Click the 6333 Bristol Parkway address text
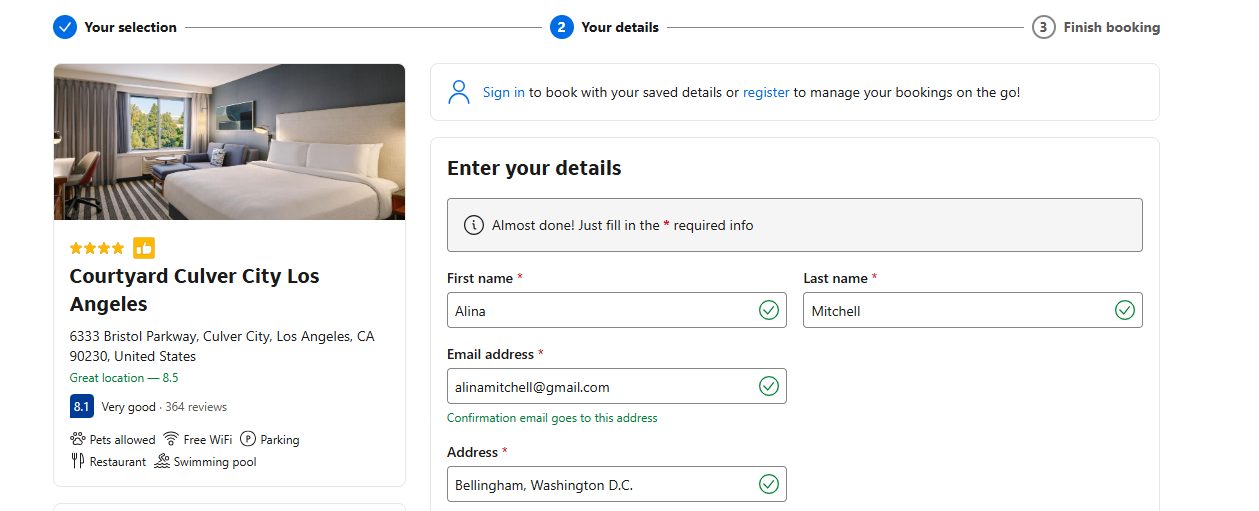1259x511 pixels. coord(222,346)
